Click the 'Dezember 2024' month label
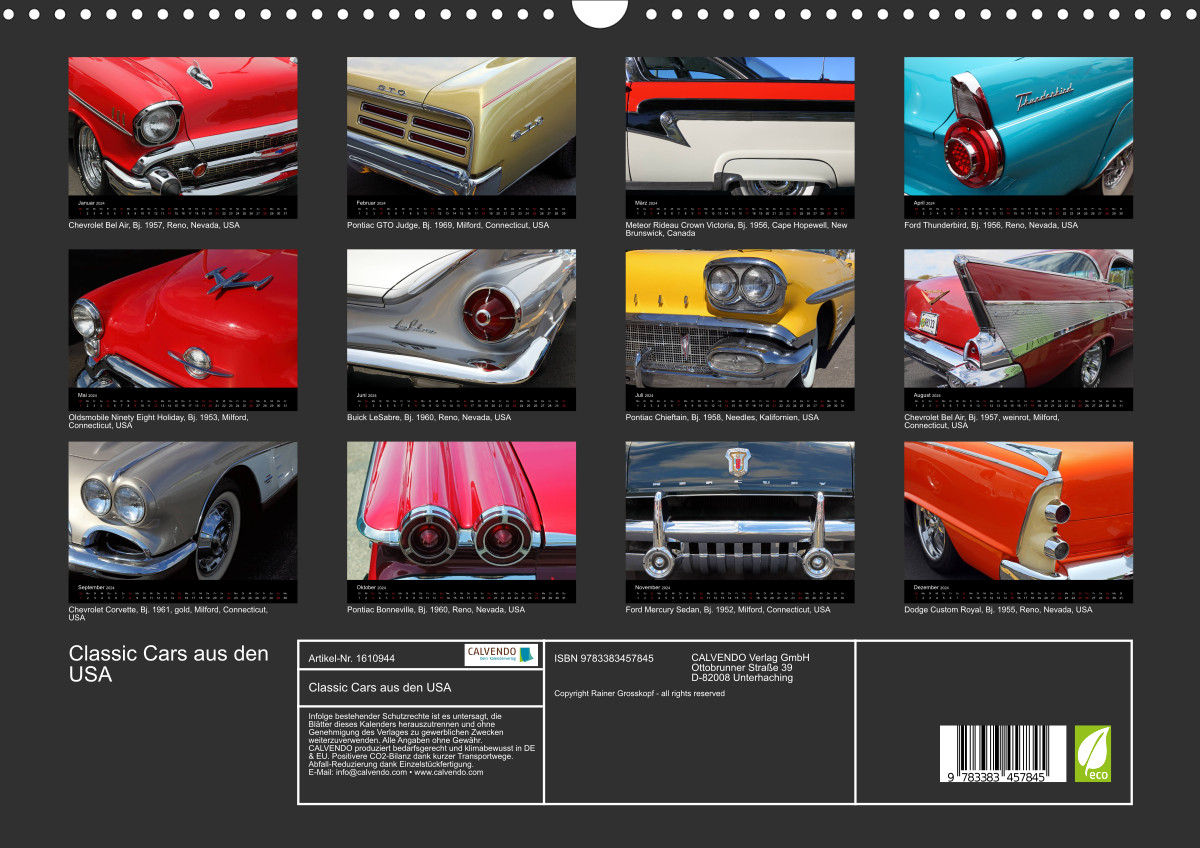This screenshot has width=1200, height=848. (931, 587)
